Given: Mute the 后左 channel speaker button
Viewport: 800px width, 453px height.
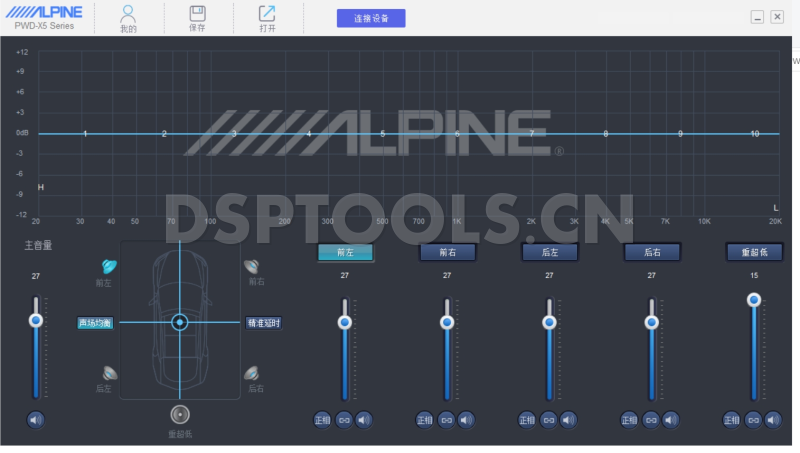Looking at the screenshot, I should coord(568,420).
